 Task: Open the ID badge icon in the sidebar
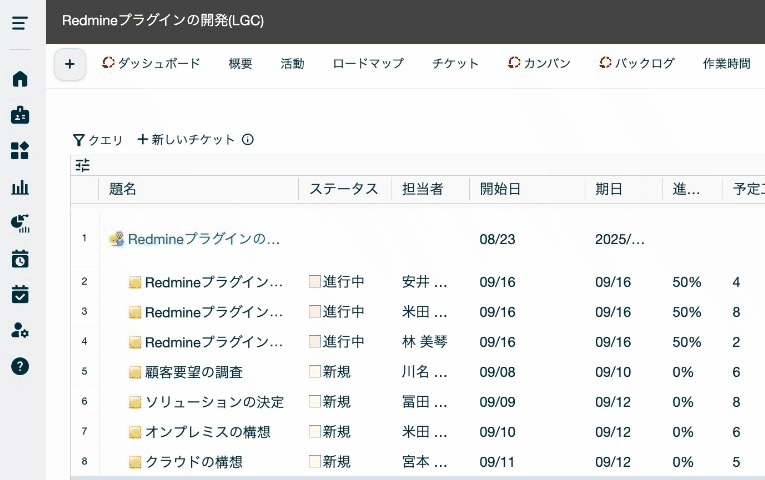(20, 115)
